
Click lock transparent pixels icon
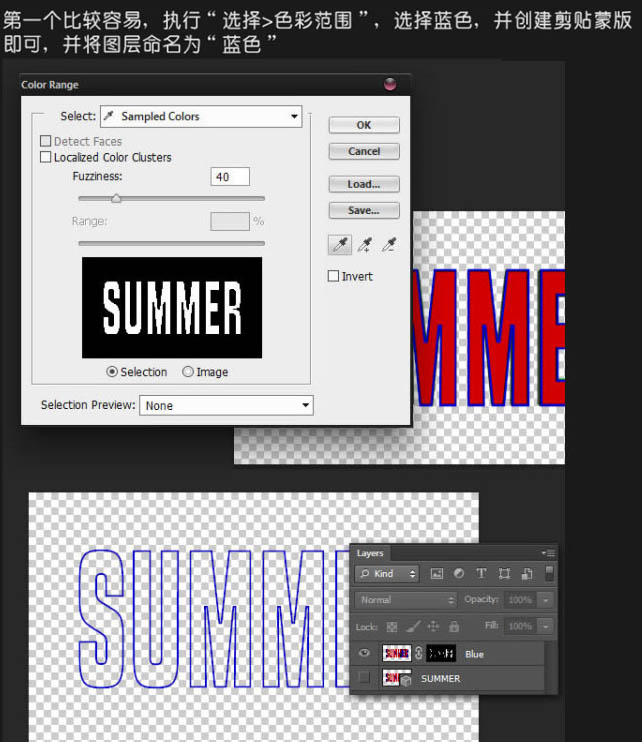coord(392,627)
